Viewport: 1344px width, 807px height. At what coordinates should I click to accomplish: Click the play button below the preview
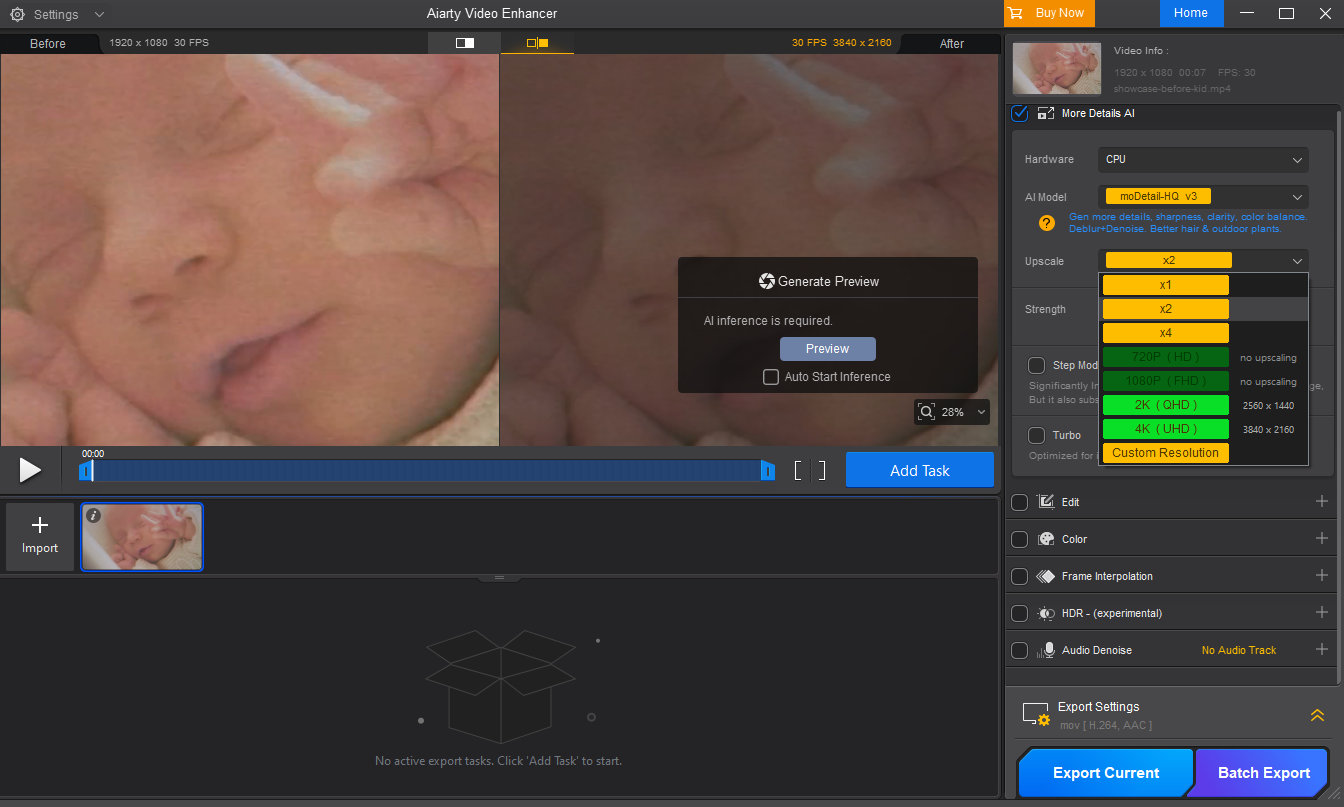click(x=30, y=470)
